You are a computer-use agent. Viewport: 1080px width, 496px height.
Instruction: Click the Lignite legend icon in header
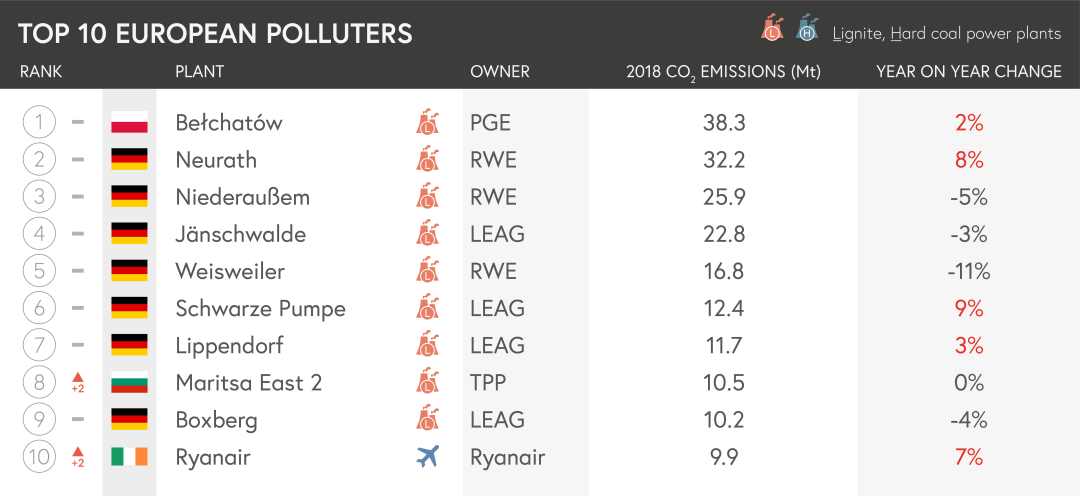pyautogui.click(x=772, y=28)
